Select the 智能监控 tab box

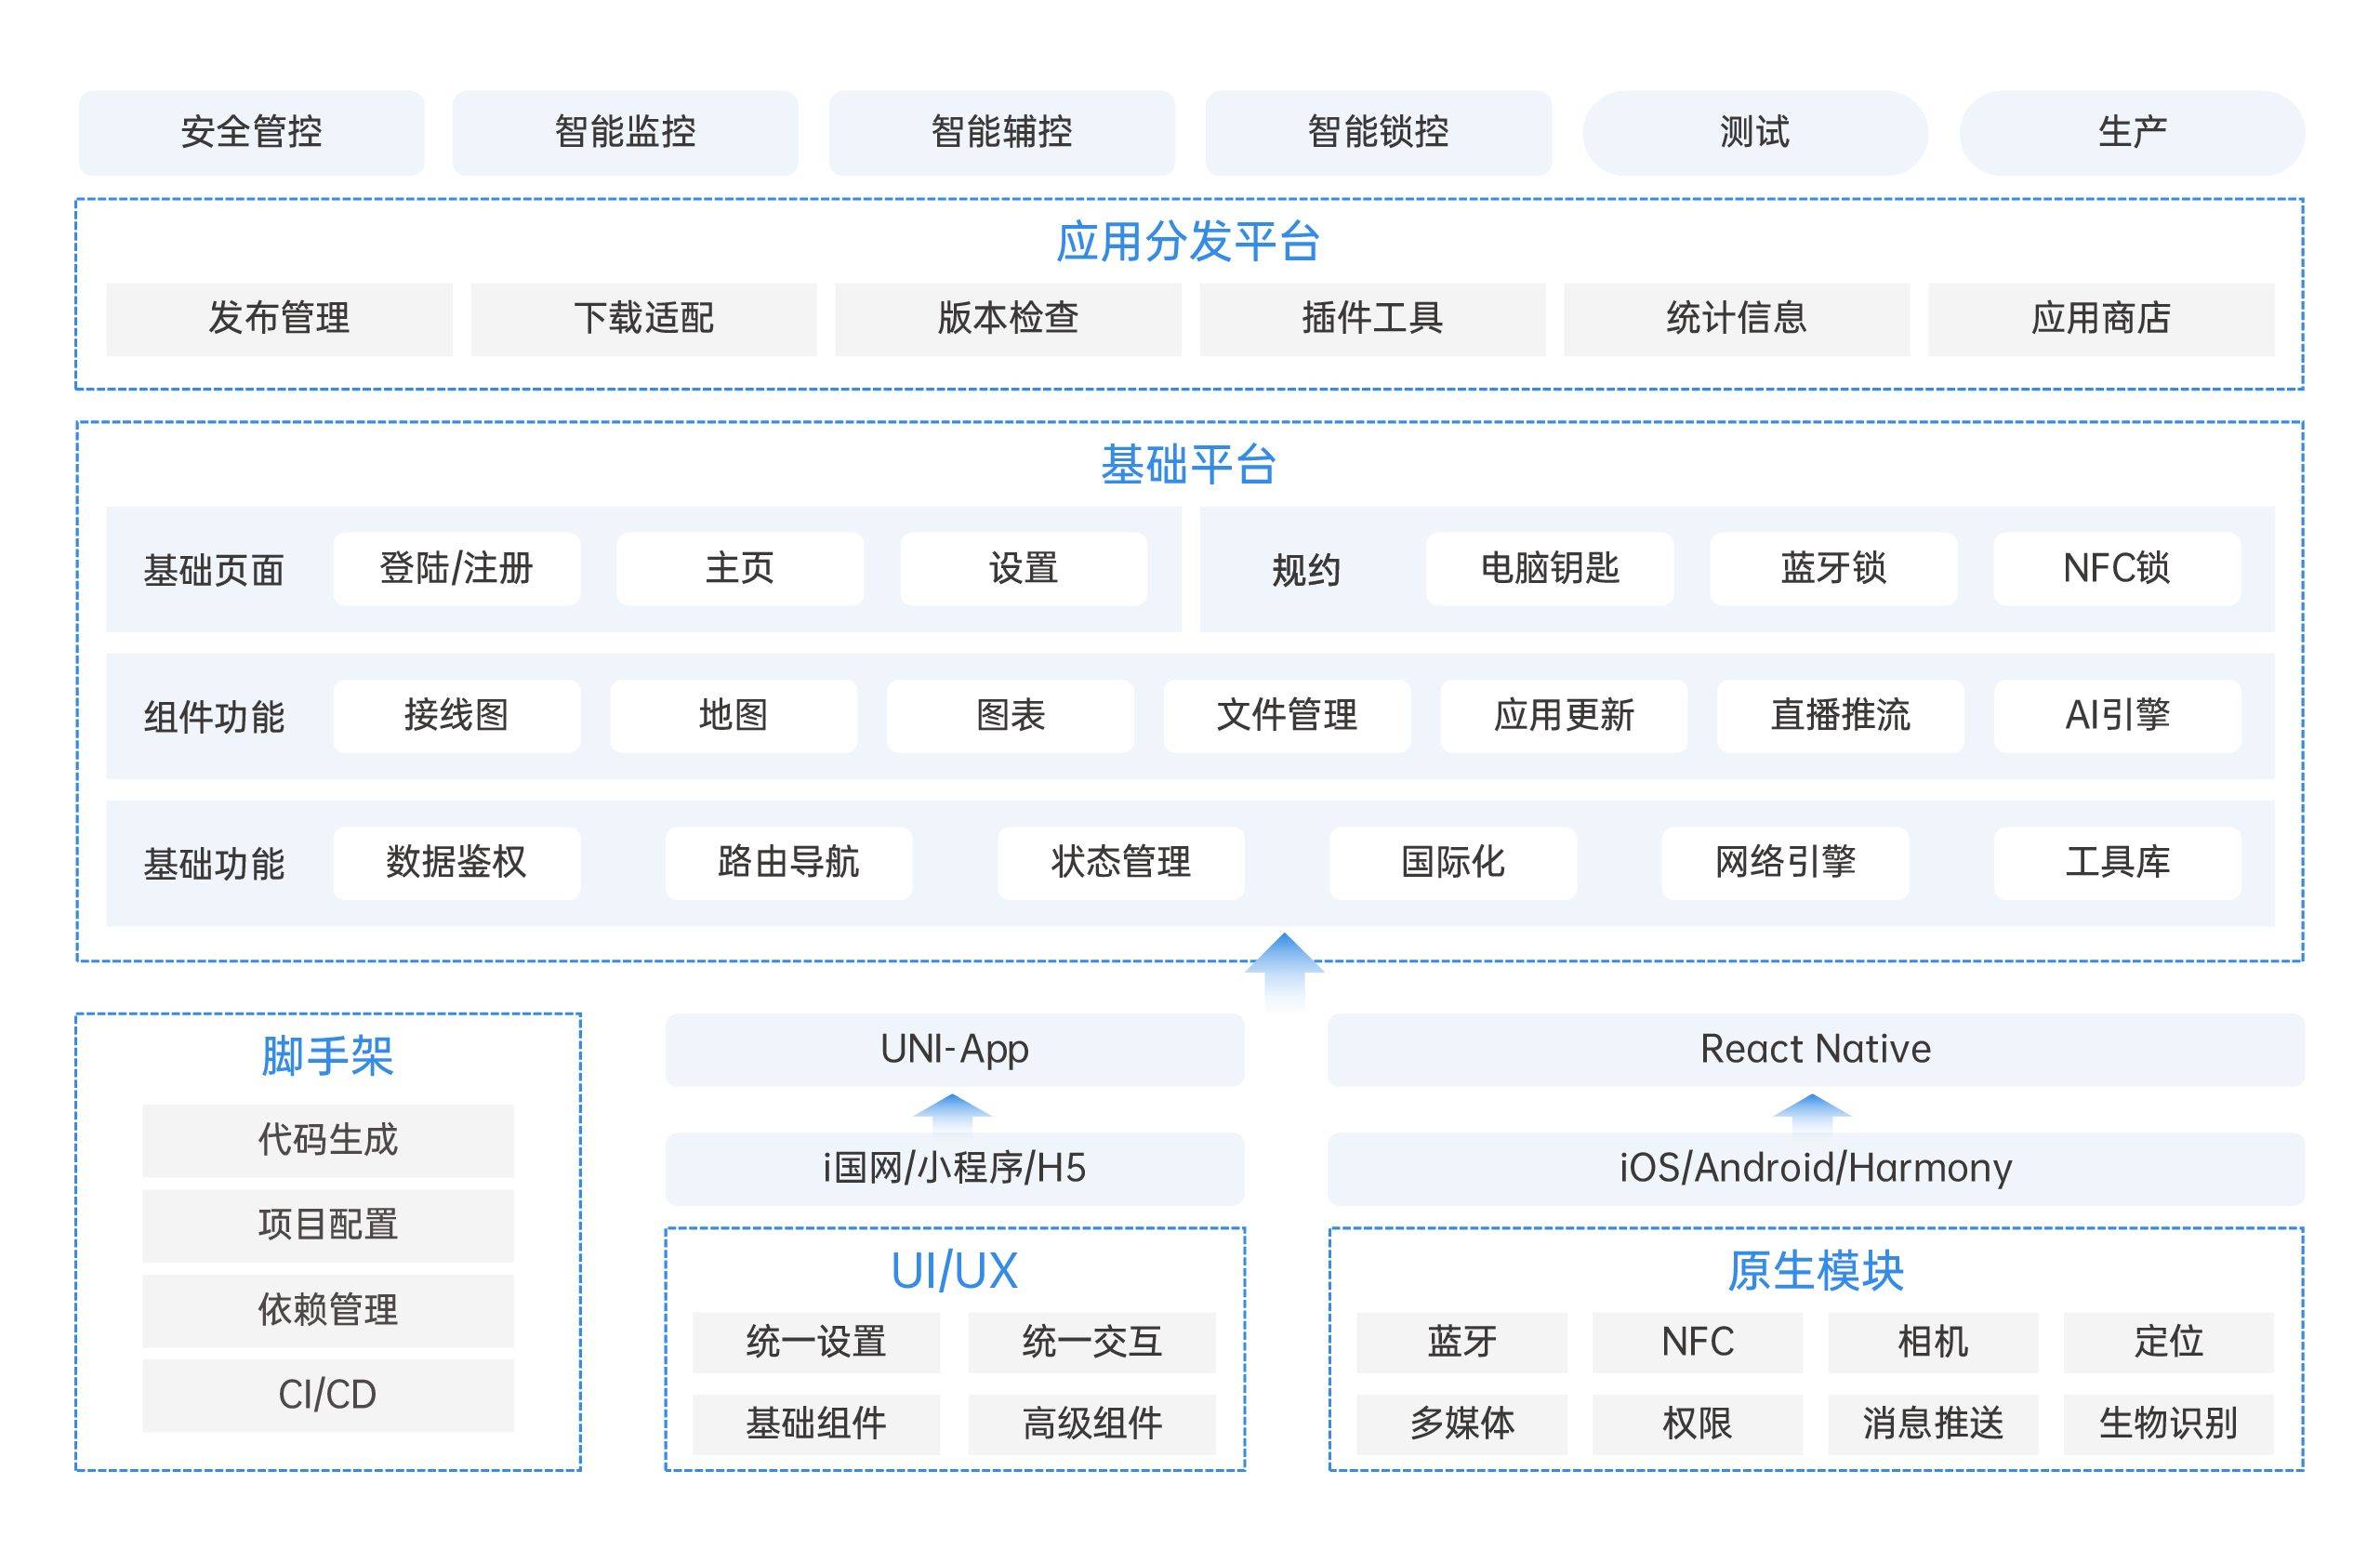(x=625, y=133)
